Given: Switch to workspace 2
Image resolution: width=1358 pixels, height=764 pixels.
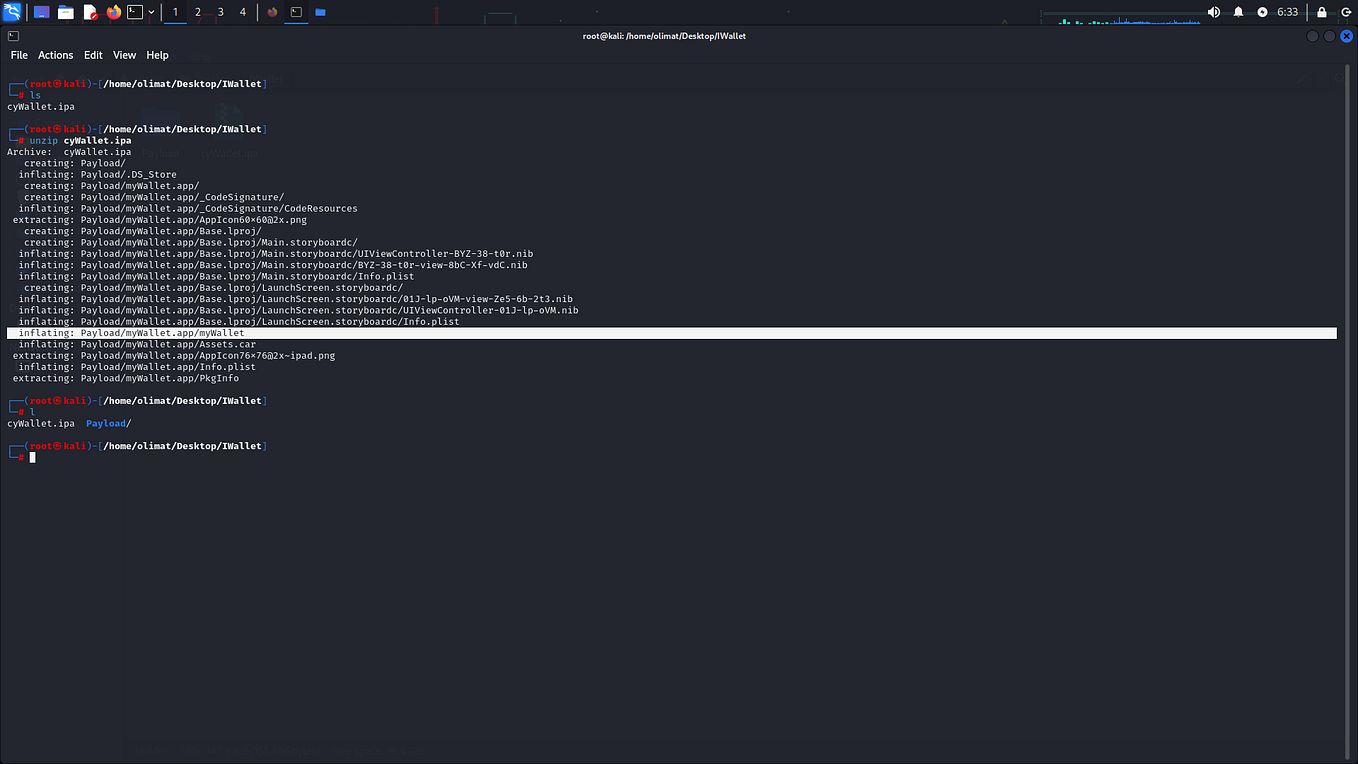Looking at the screenshot, I should [197, 12].
